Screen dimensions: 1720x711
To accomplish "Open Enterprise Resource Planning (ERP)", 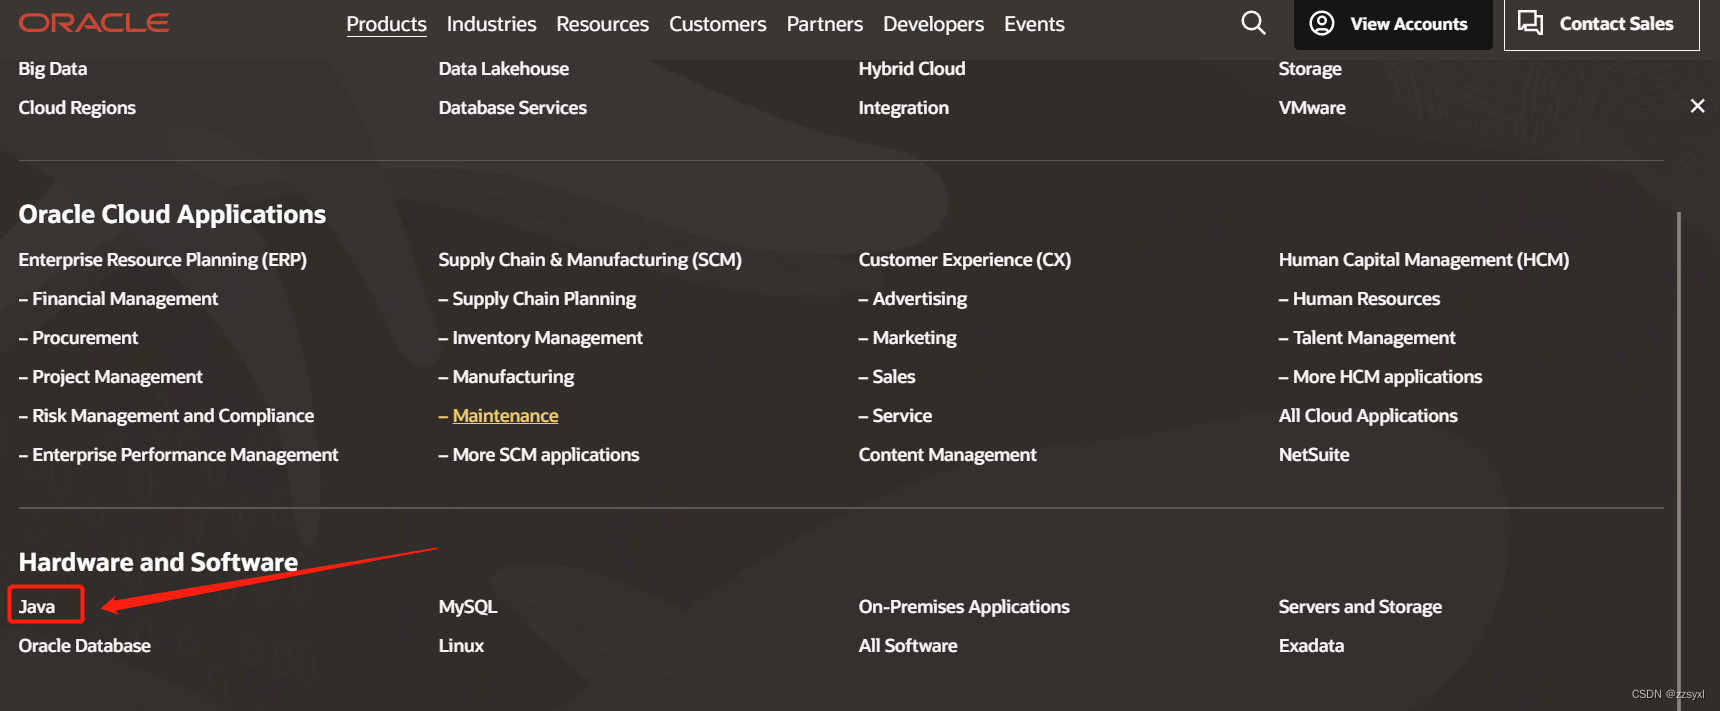I will 162,260.
